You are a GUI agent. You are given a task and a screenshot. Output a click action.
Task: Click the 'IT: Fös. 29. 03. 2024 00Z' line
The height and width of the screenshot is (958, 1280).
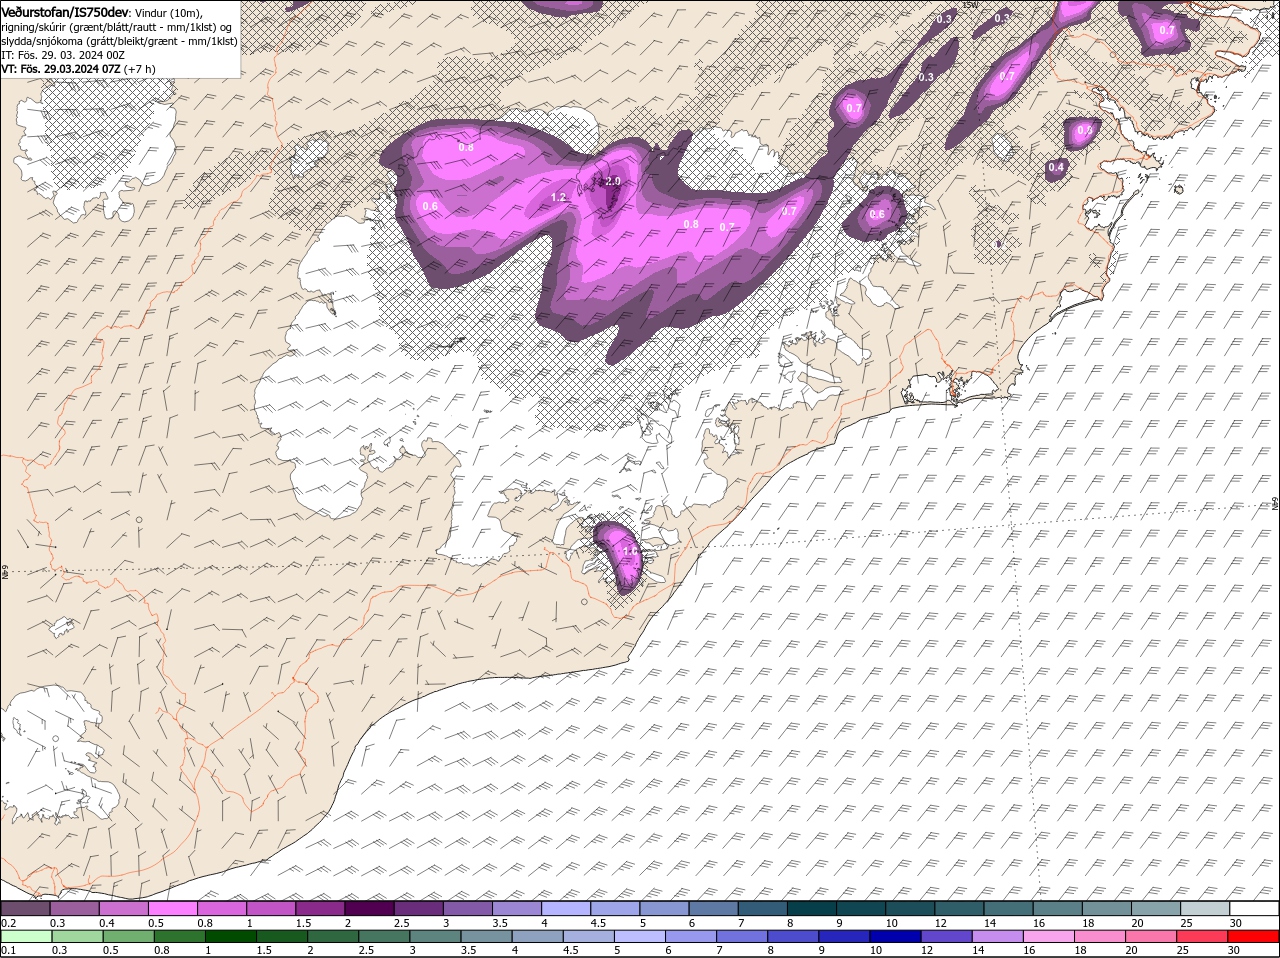[63, 55]
